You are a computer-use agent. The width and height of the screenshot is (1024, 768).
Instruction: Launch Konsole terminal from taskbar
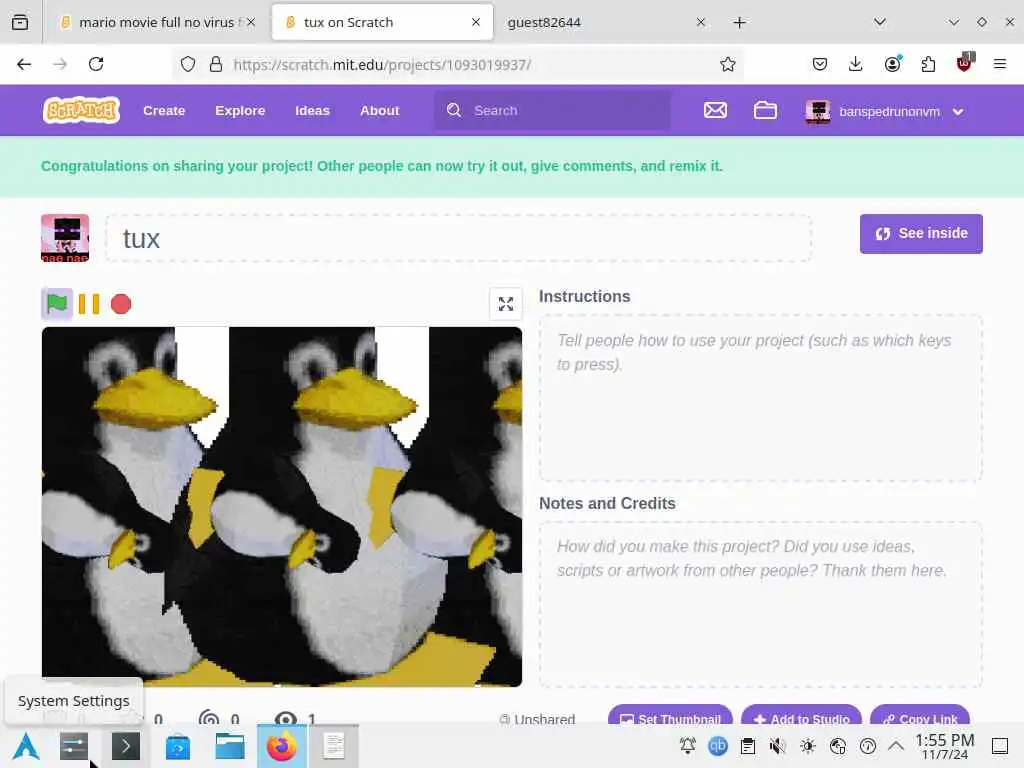click(x=125, y=746)
